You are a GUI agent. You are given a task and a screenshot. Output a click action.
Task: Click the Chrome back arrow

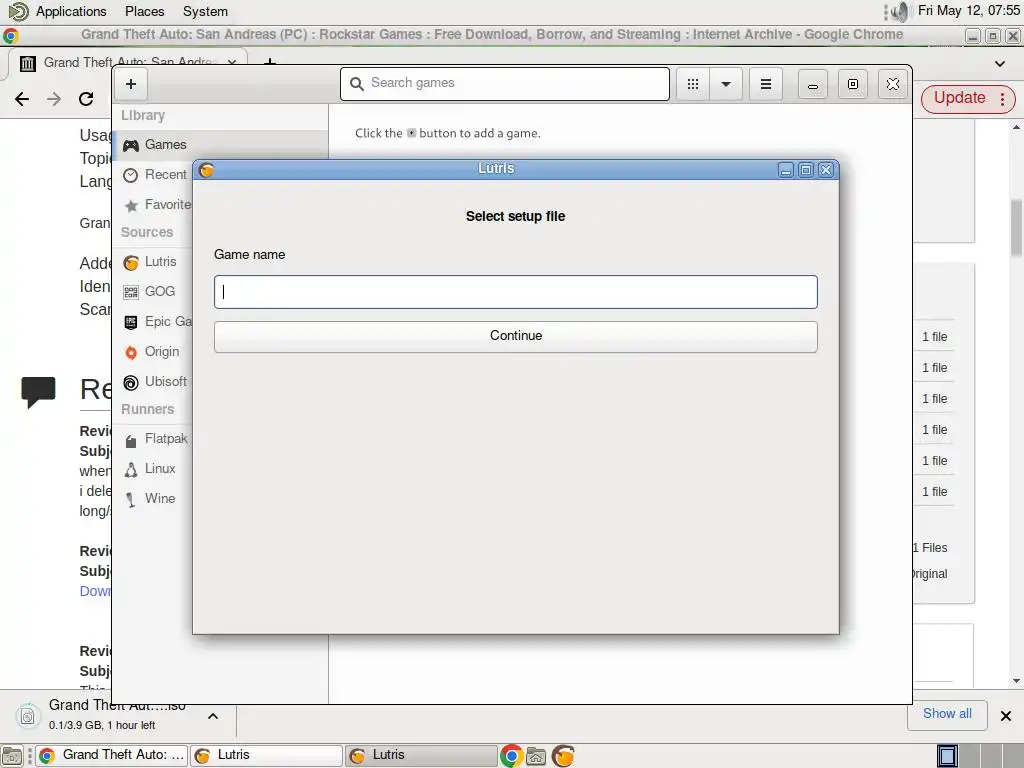point(22,99)
